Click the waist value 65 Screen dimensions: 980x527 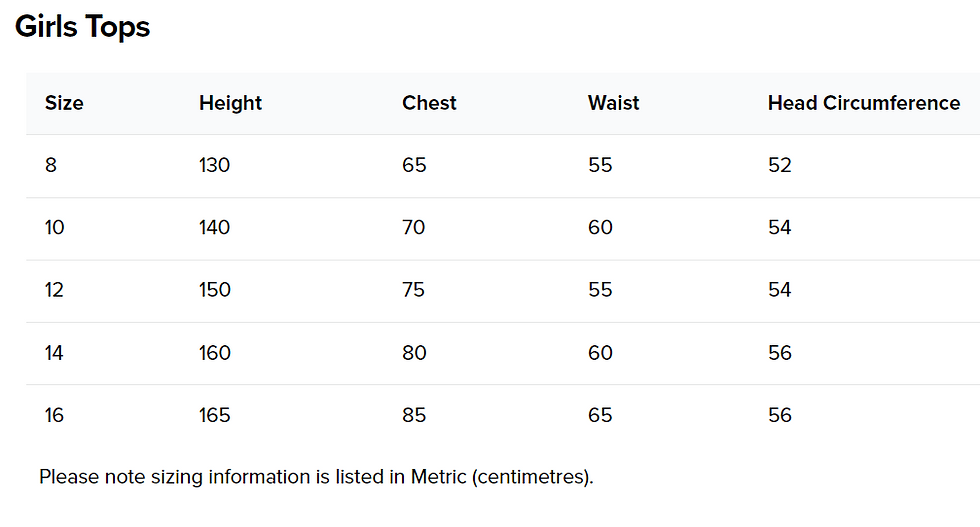[x=600, y=415]
